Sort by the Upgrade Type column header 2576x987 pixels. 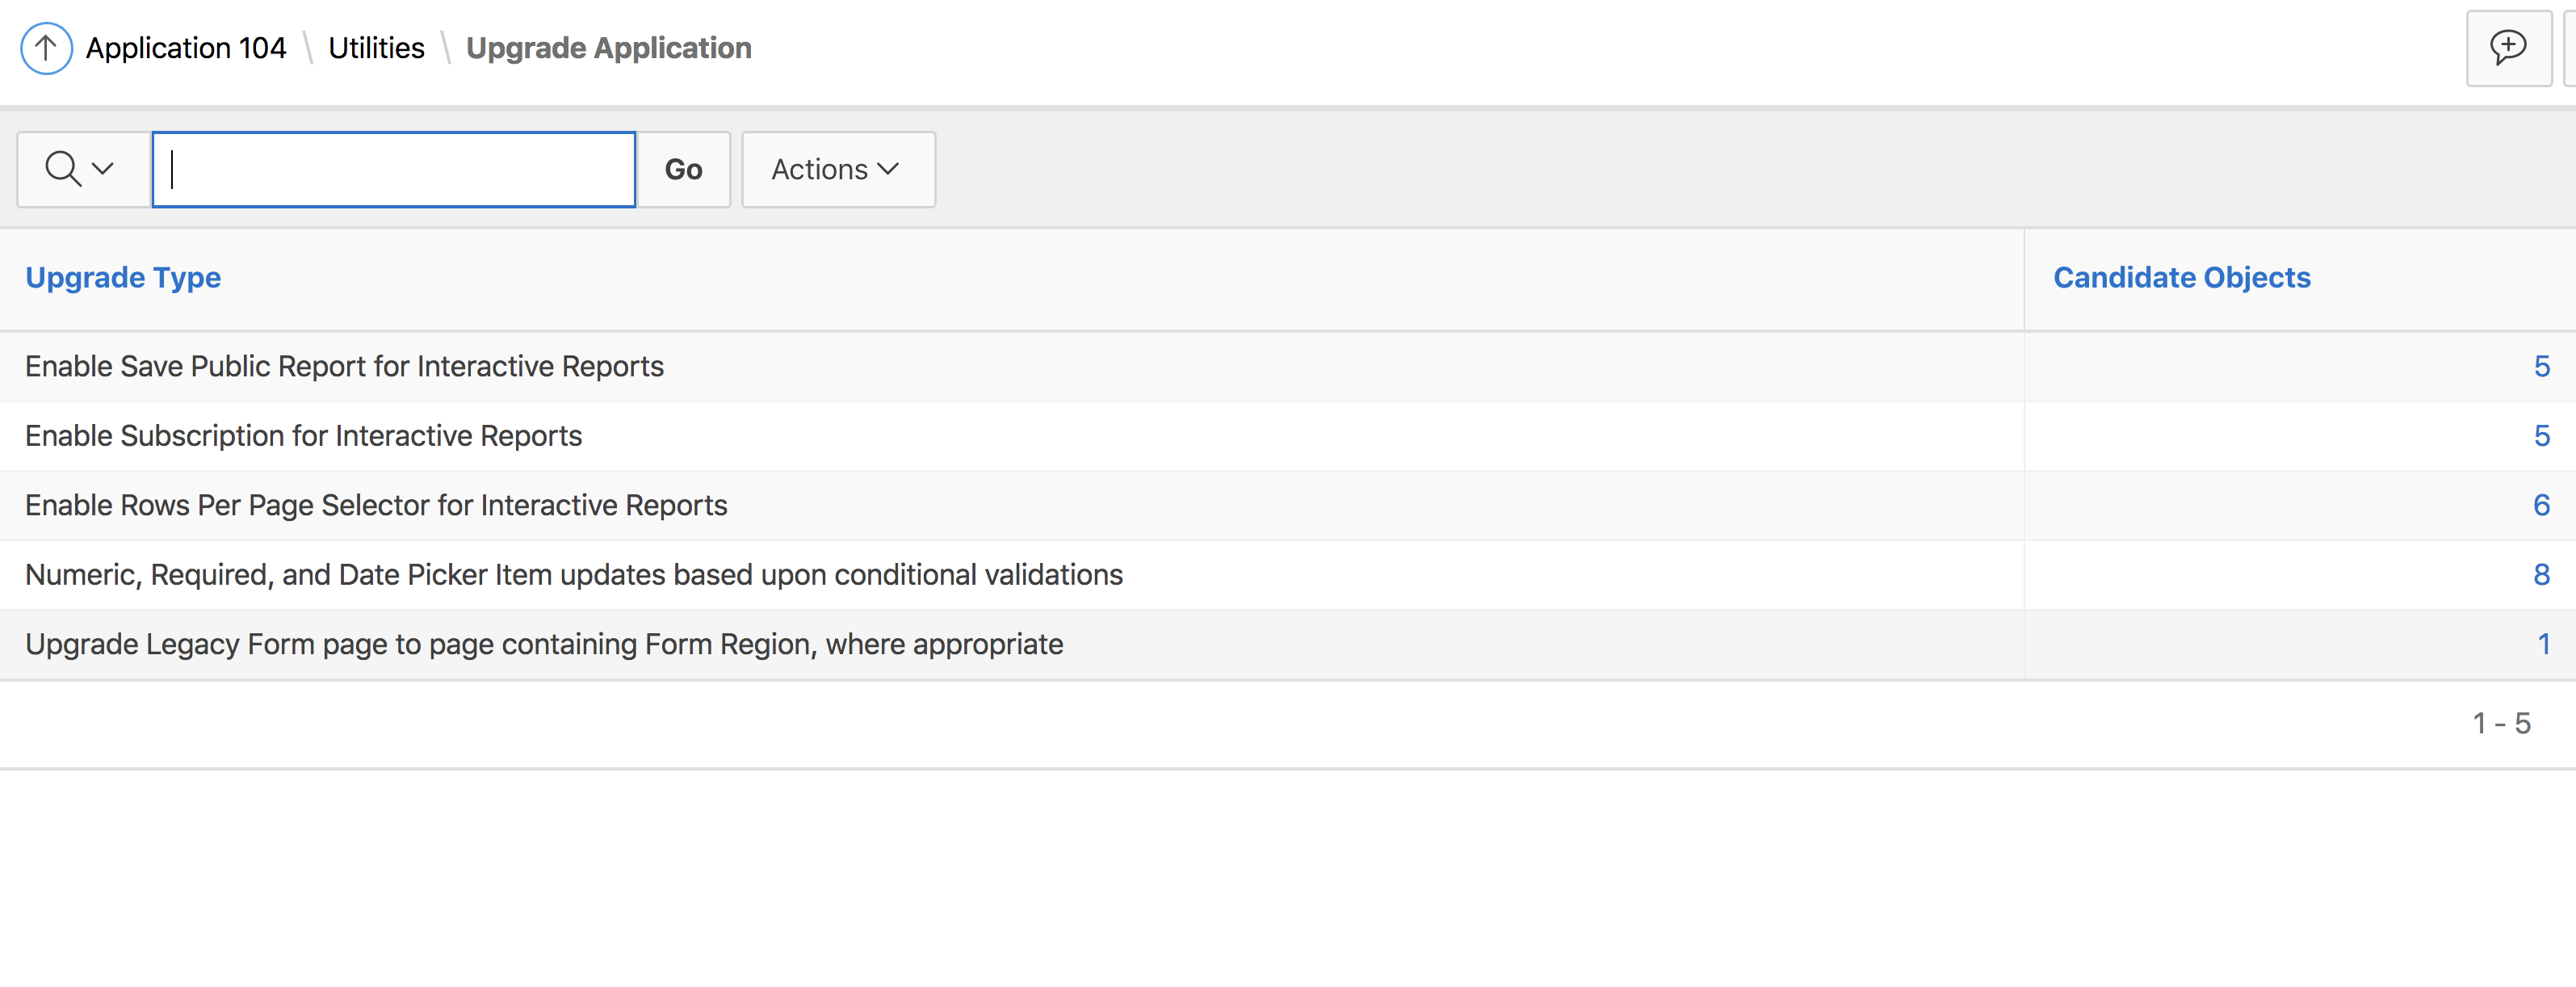pos(123,277)
